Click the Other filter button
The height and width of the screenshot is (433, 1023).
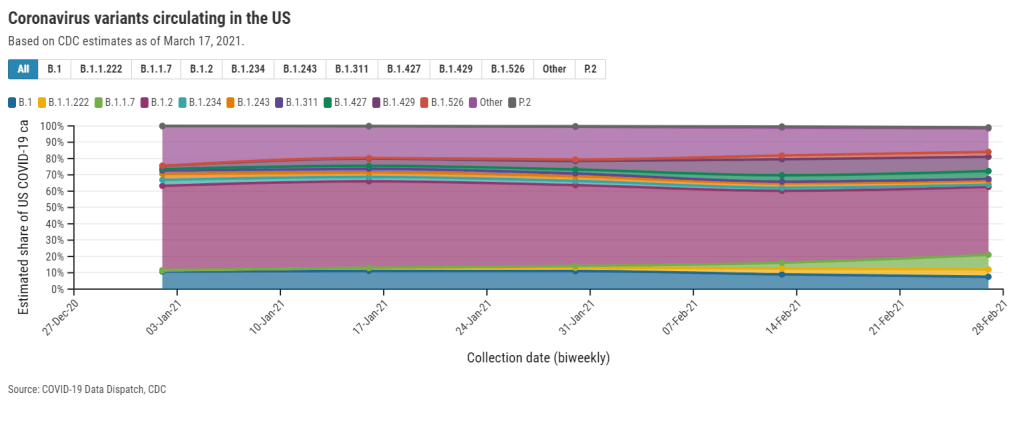554,69
